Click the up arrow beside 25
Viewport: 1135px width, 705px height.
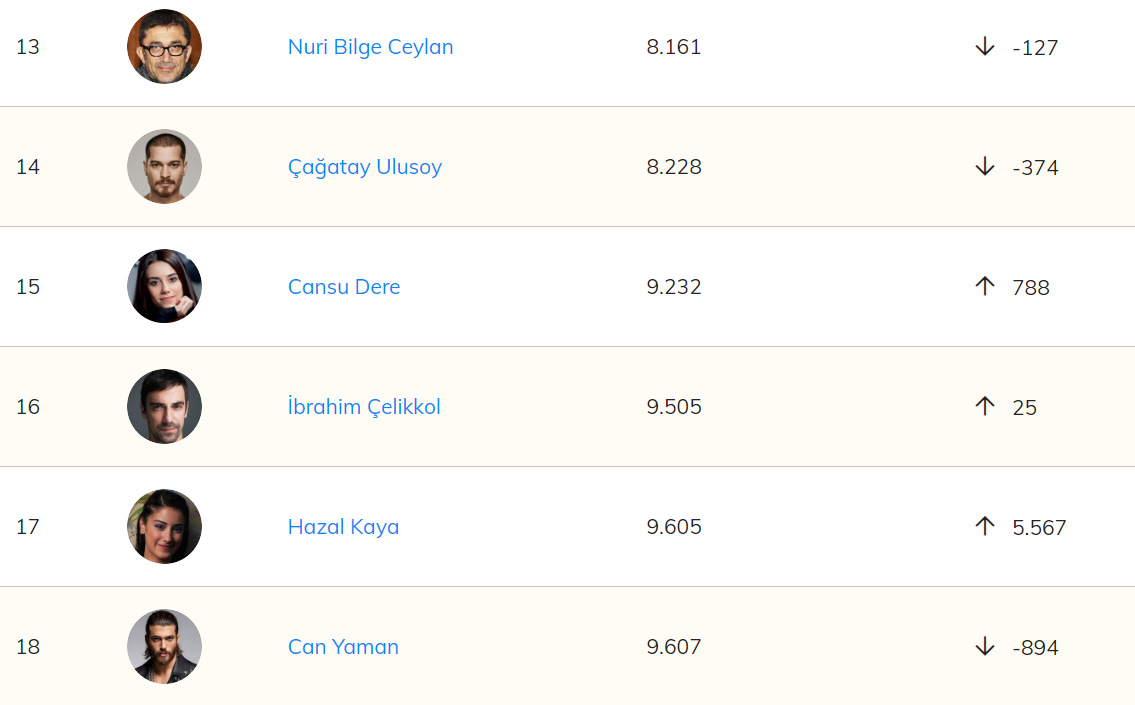[x=985, y=406]
